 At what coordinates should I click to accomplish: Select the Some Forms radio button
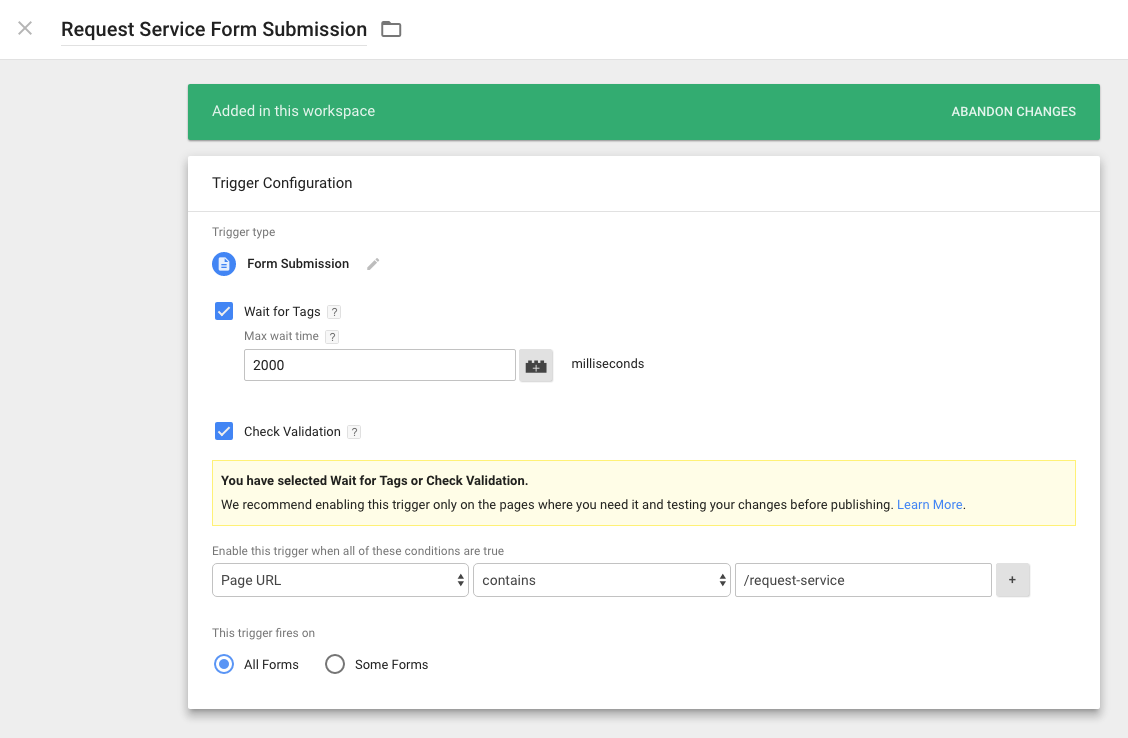335,664
